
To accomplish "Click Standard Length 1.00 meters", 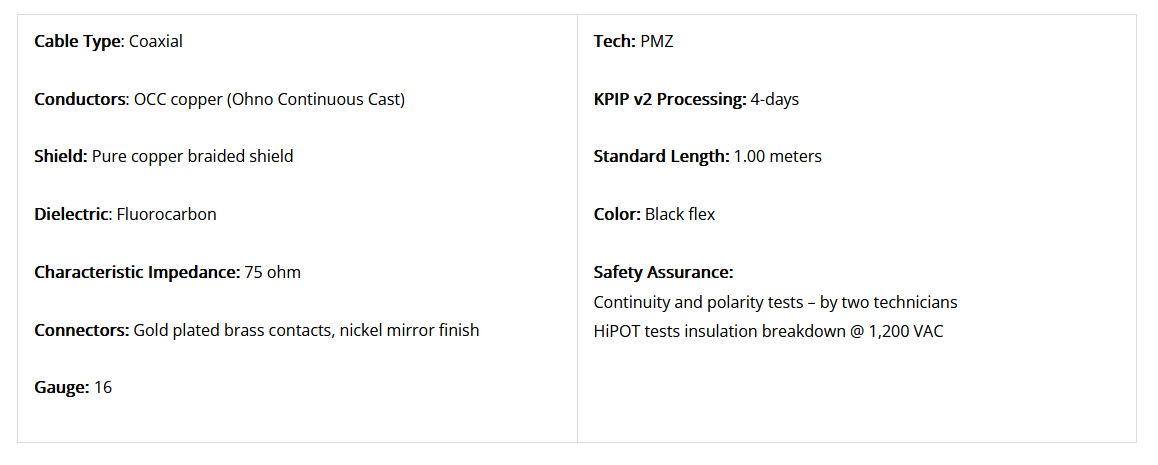I will point(708,156).
